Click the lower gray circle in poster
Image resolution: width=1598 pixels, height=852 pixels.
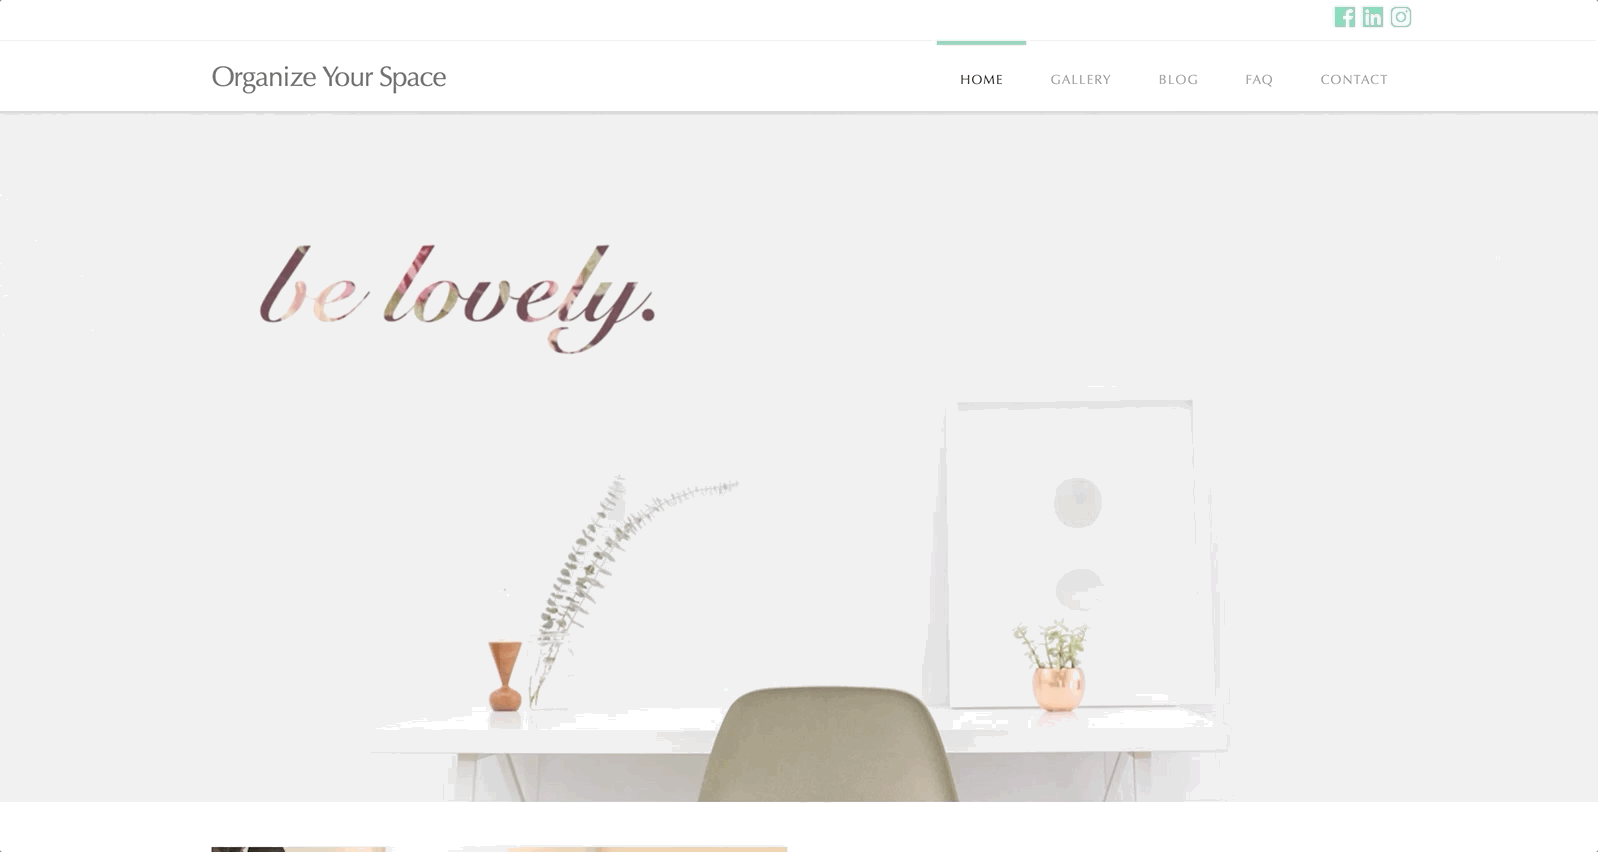1079,590
